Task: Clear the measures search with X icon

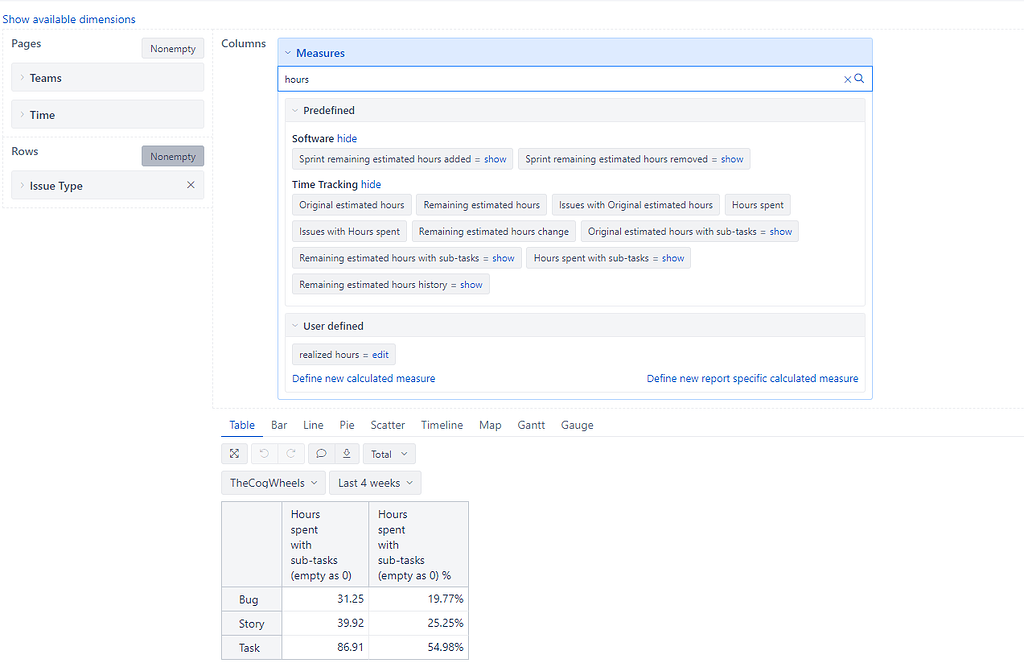Action: 848,79
